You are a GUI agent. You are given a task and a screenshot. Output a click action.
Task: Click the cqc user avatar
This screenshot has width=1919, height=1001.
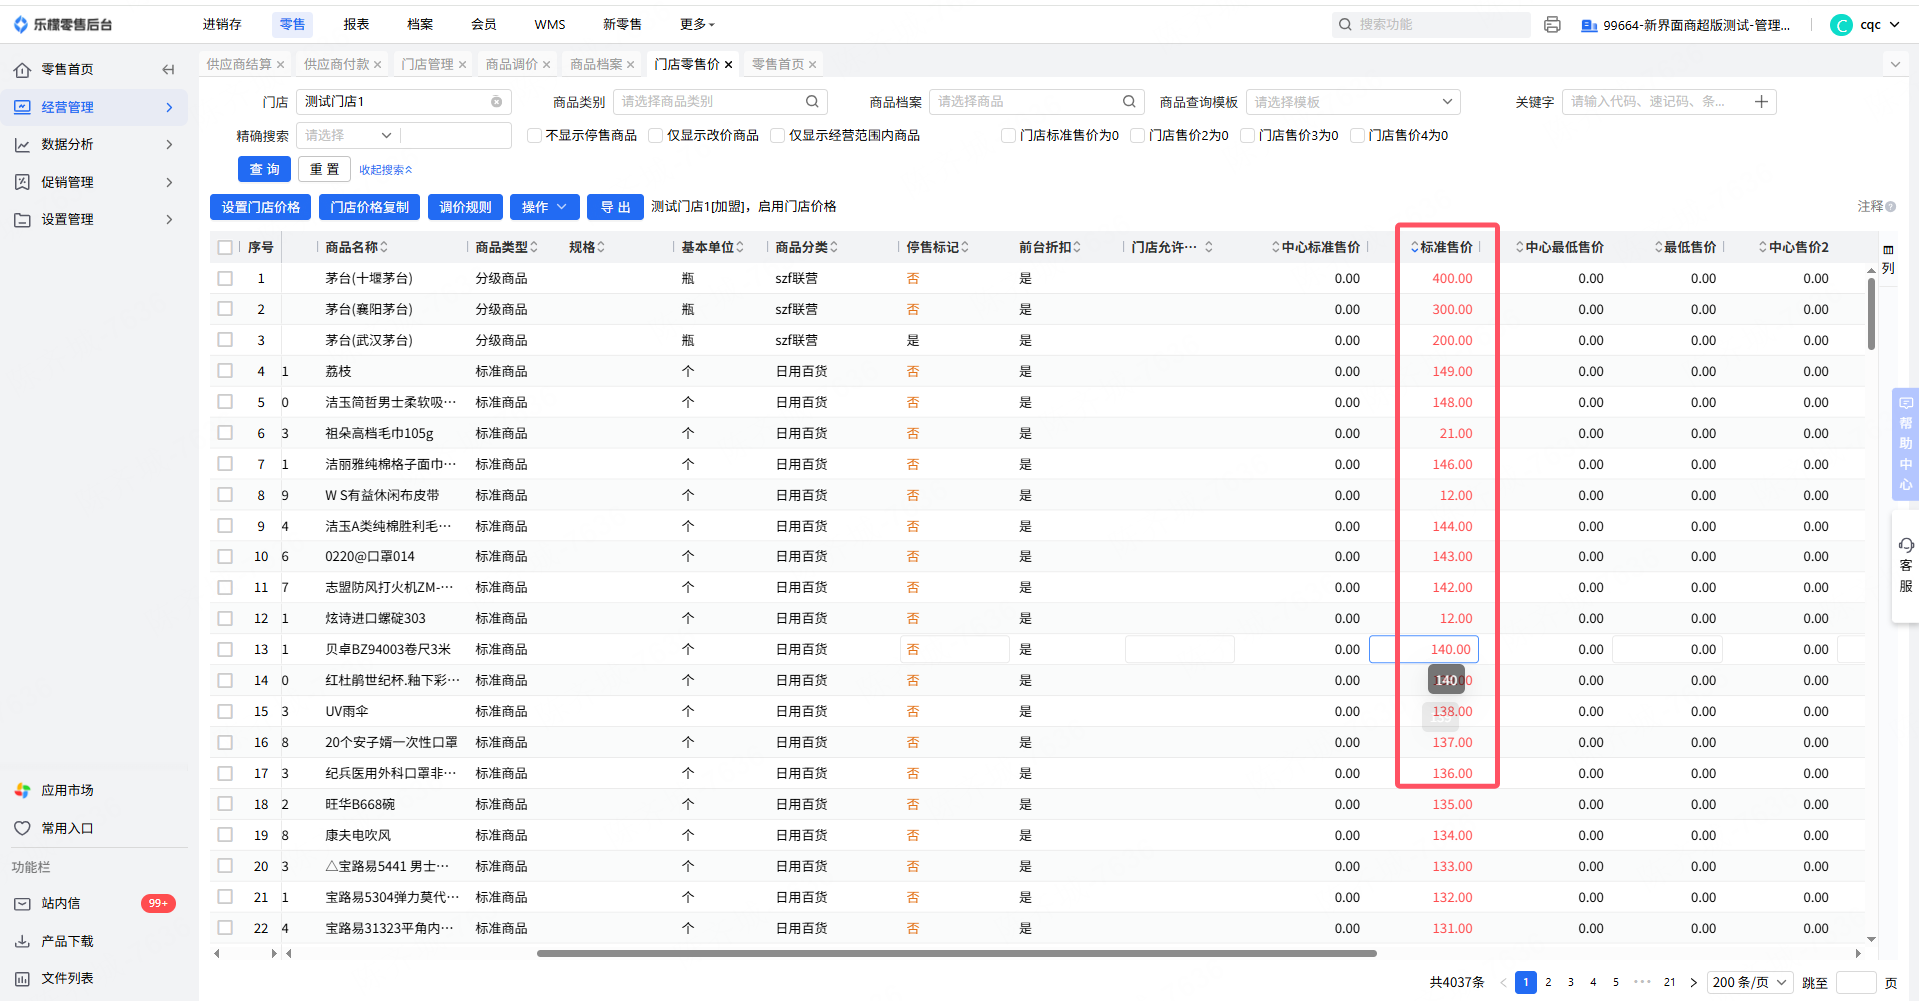coord(1841,25)
